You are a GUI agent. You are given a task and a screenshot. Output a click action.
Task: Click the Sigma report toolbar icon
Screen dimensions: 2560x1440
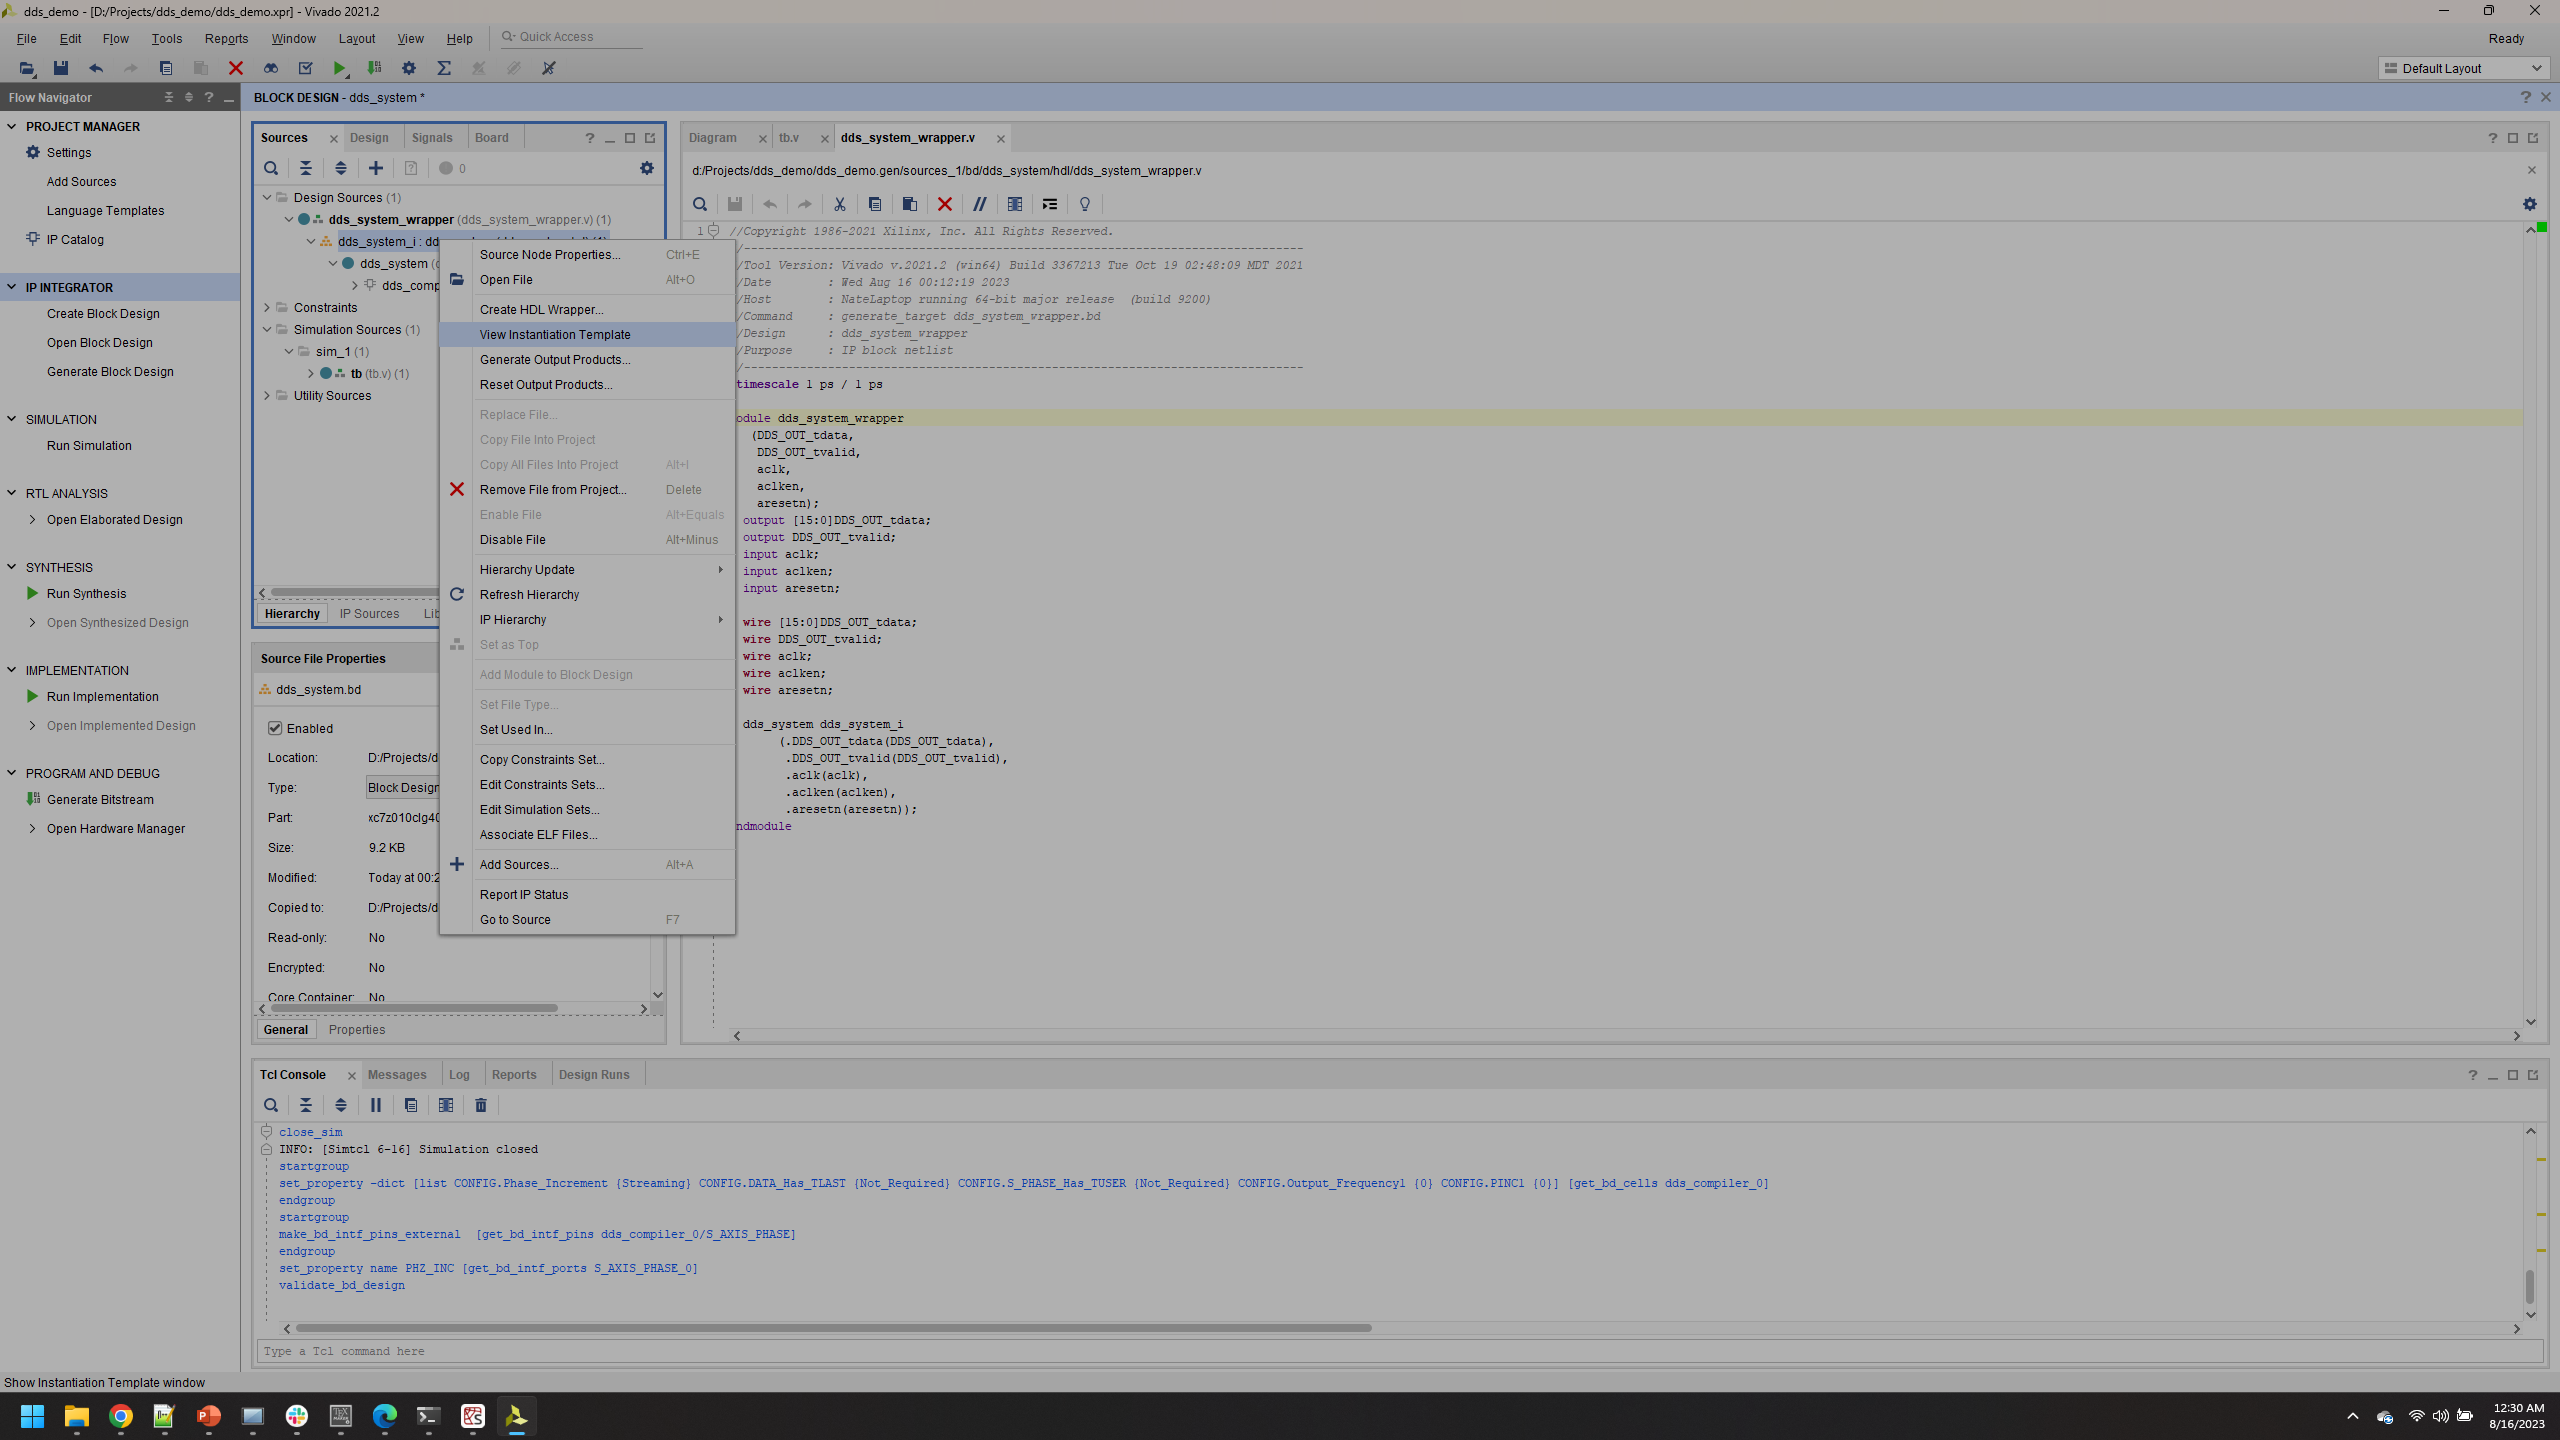click(444, 68)
